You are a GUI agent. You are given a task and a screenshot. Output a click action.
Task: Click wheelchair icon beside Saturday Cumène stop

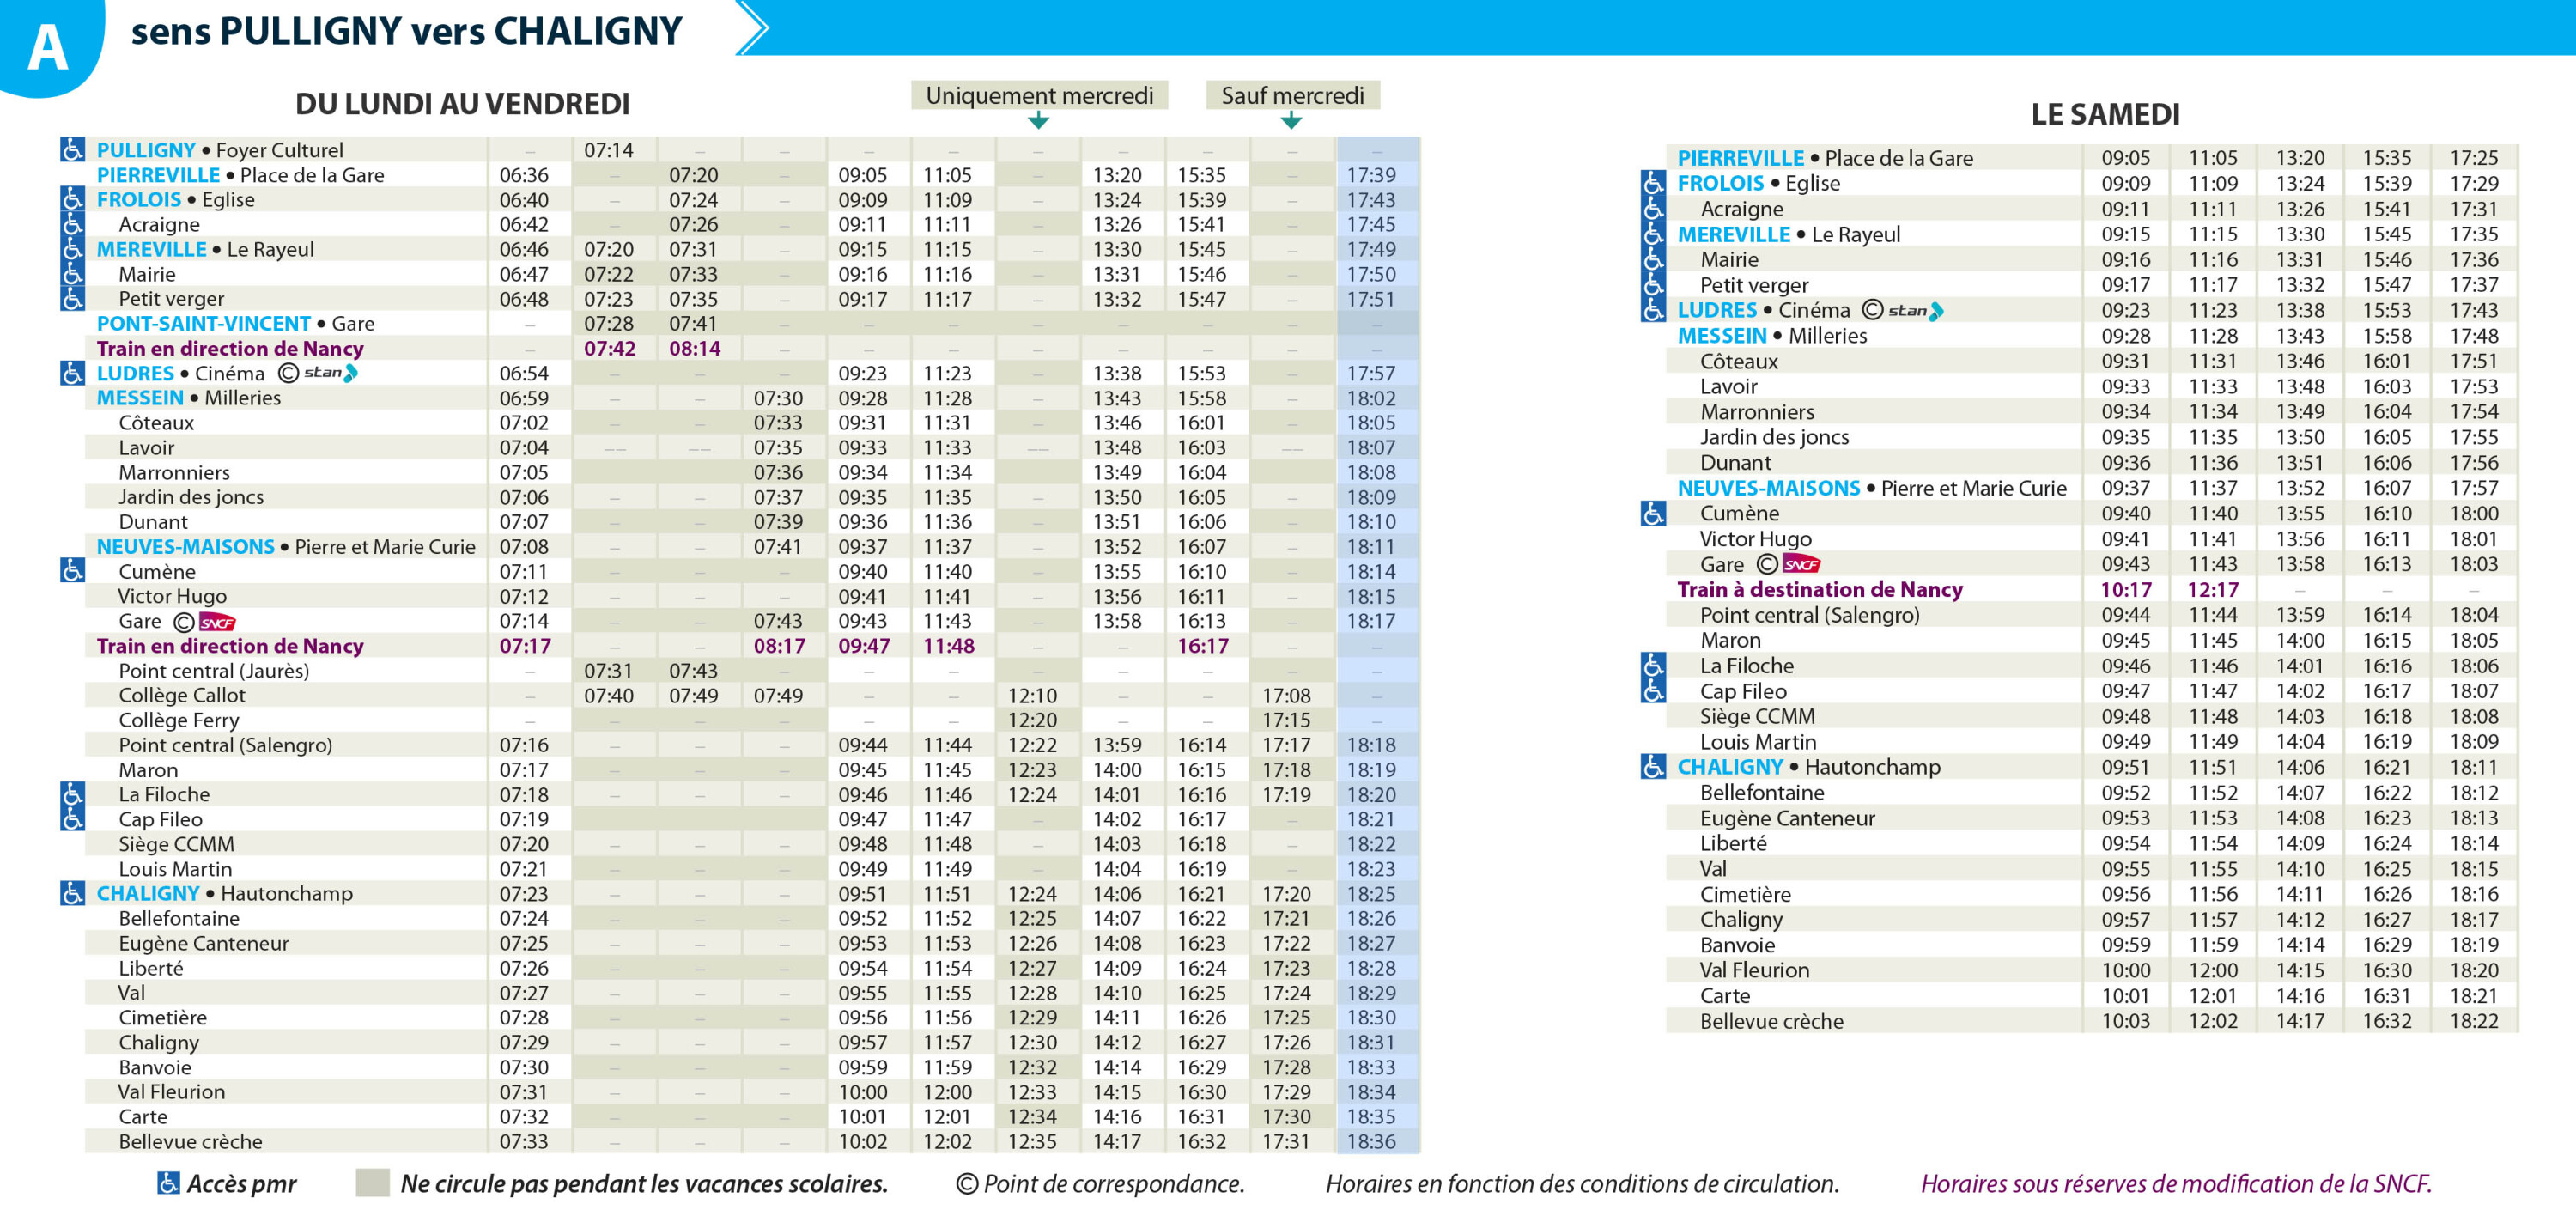1653,514
